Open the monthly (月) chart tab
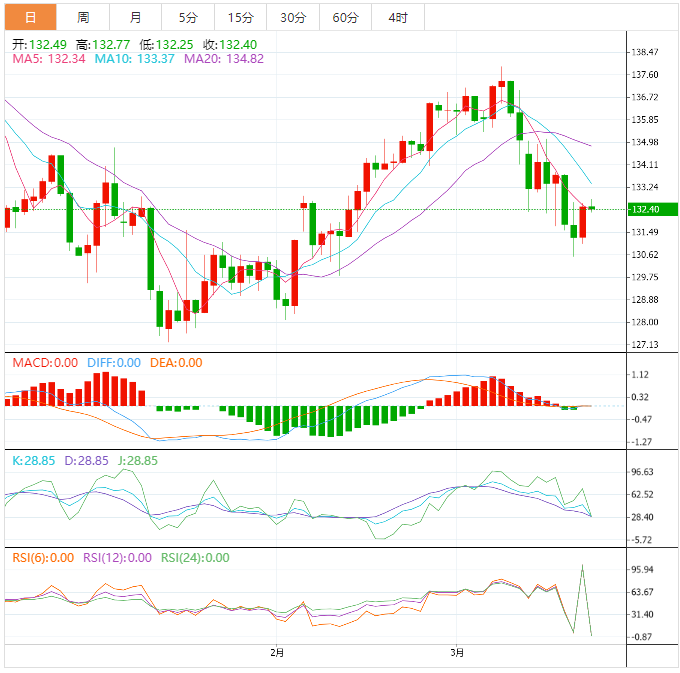 pos(135,17)
